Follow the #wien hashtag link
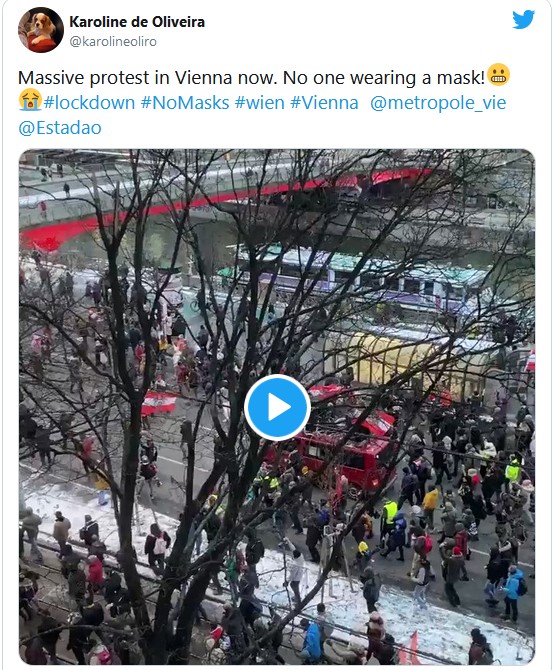Viewport: 552px width, 670px height. (260, 103)
